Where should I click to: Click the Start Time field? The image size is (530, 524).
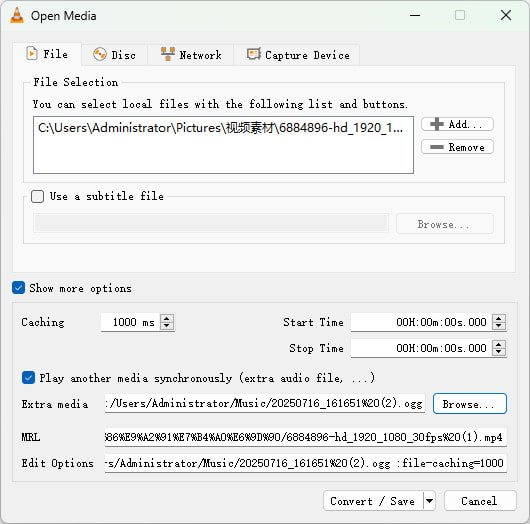pyautogui.click(x=422, y=322)
